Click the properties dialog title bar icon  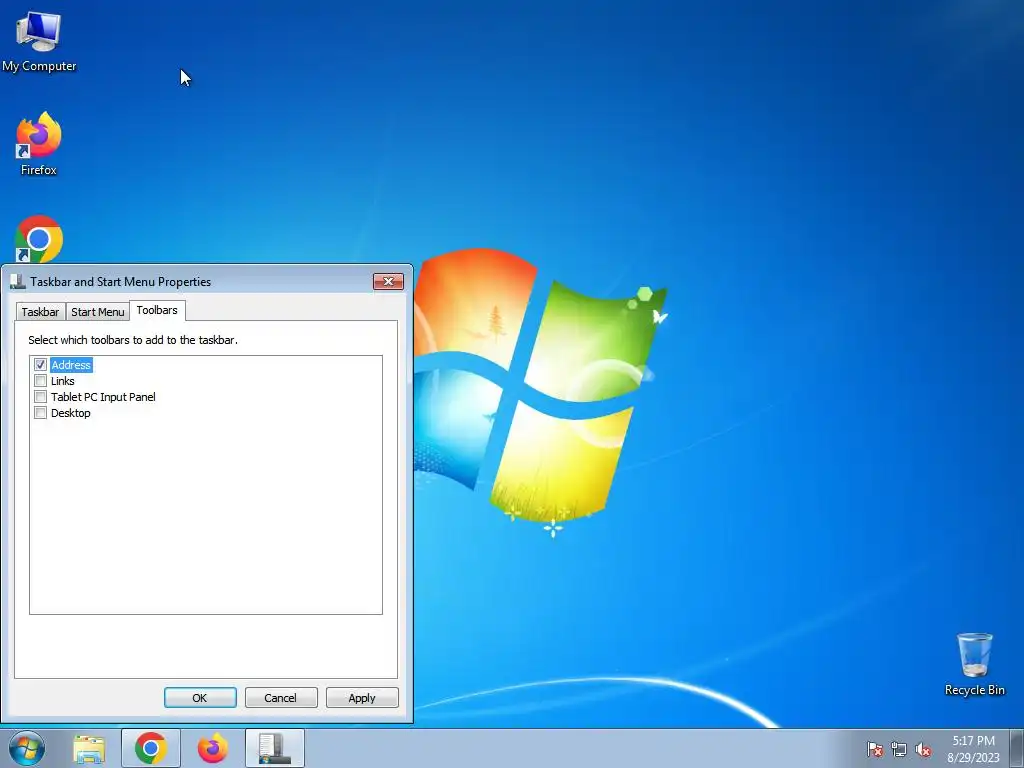(18, 281)
